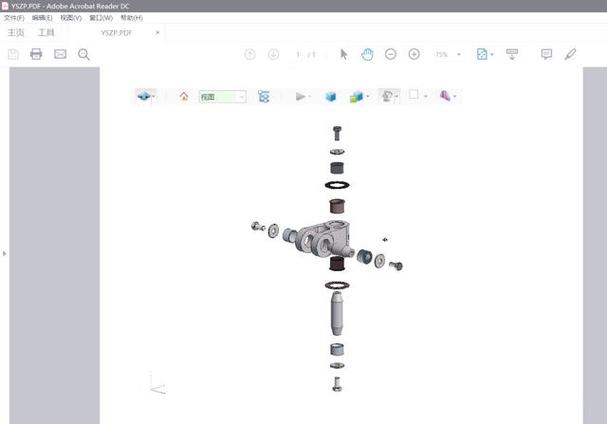Screen dimensions: 607x424
Task: Click the central bracket part in model
Action: [x=323, y=239]
